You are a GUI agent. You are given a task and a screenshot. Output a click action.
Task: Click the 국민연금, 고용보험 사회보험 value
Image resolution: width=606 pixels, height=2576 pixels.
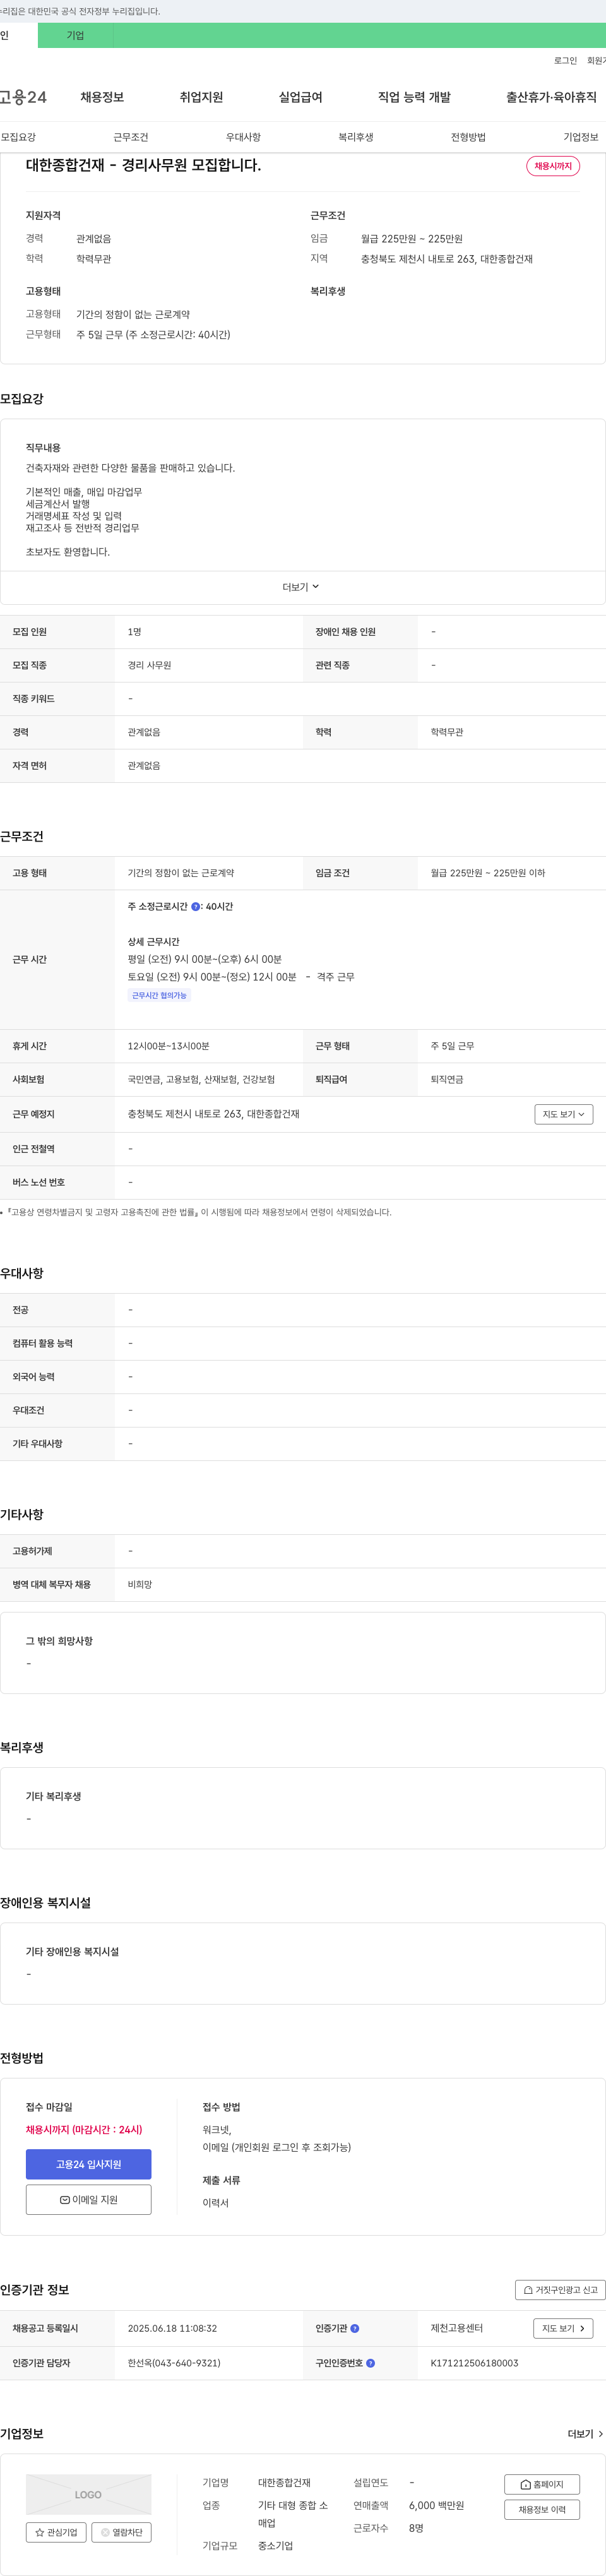pyautogui.click(x=201, y=1079)
